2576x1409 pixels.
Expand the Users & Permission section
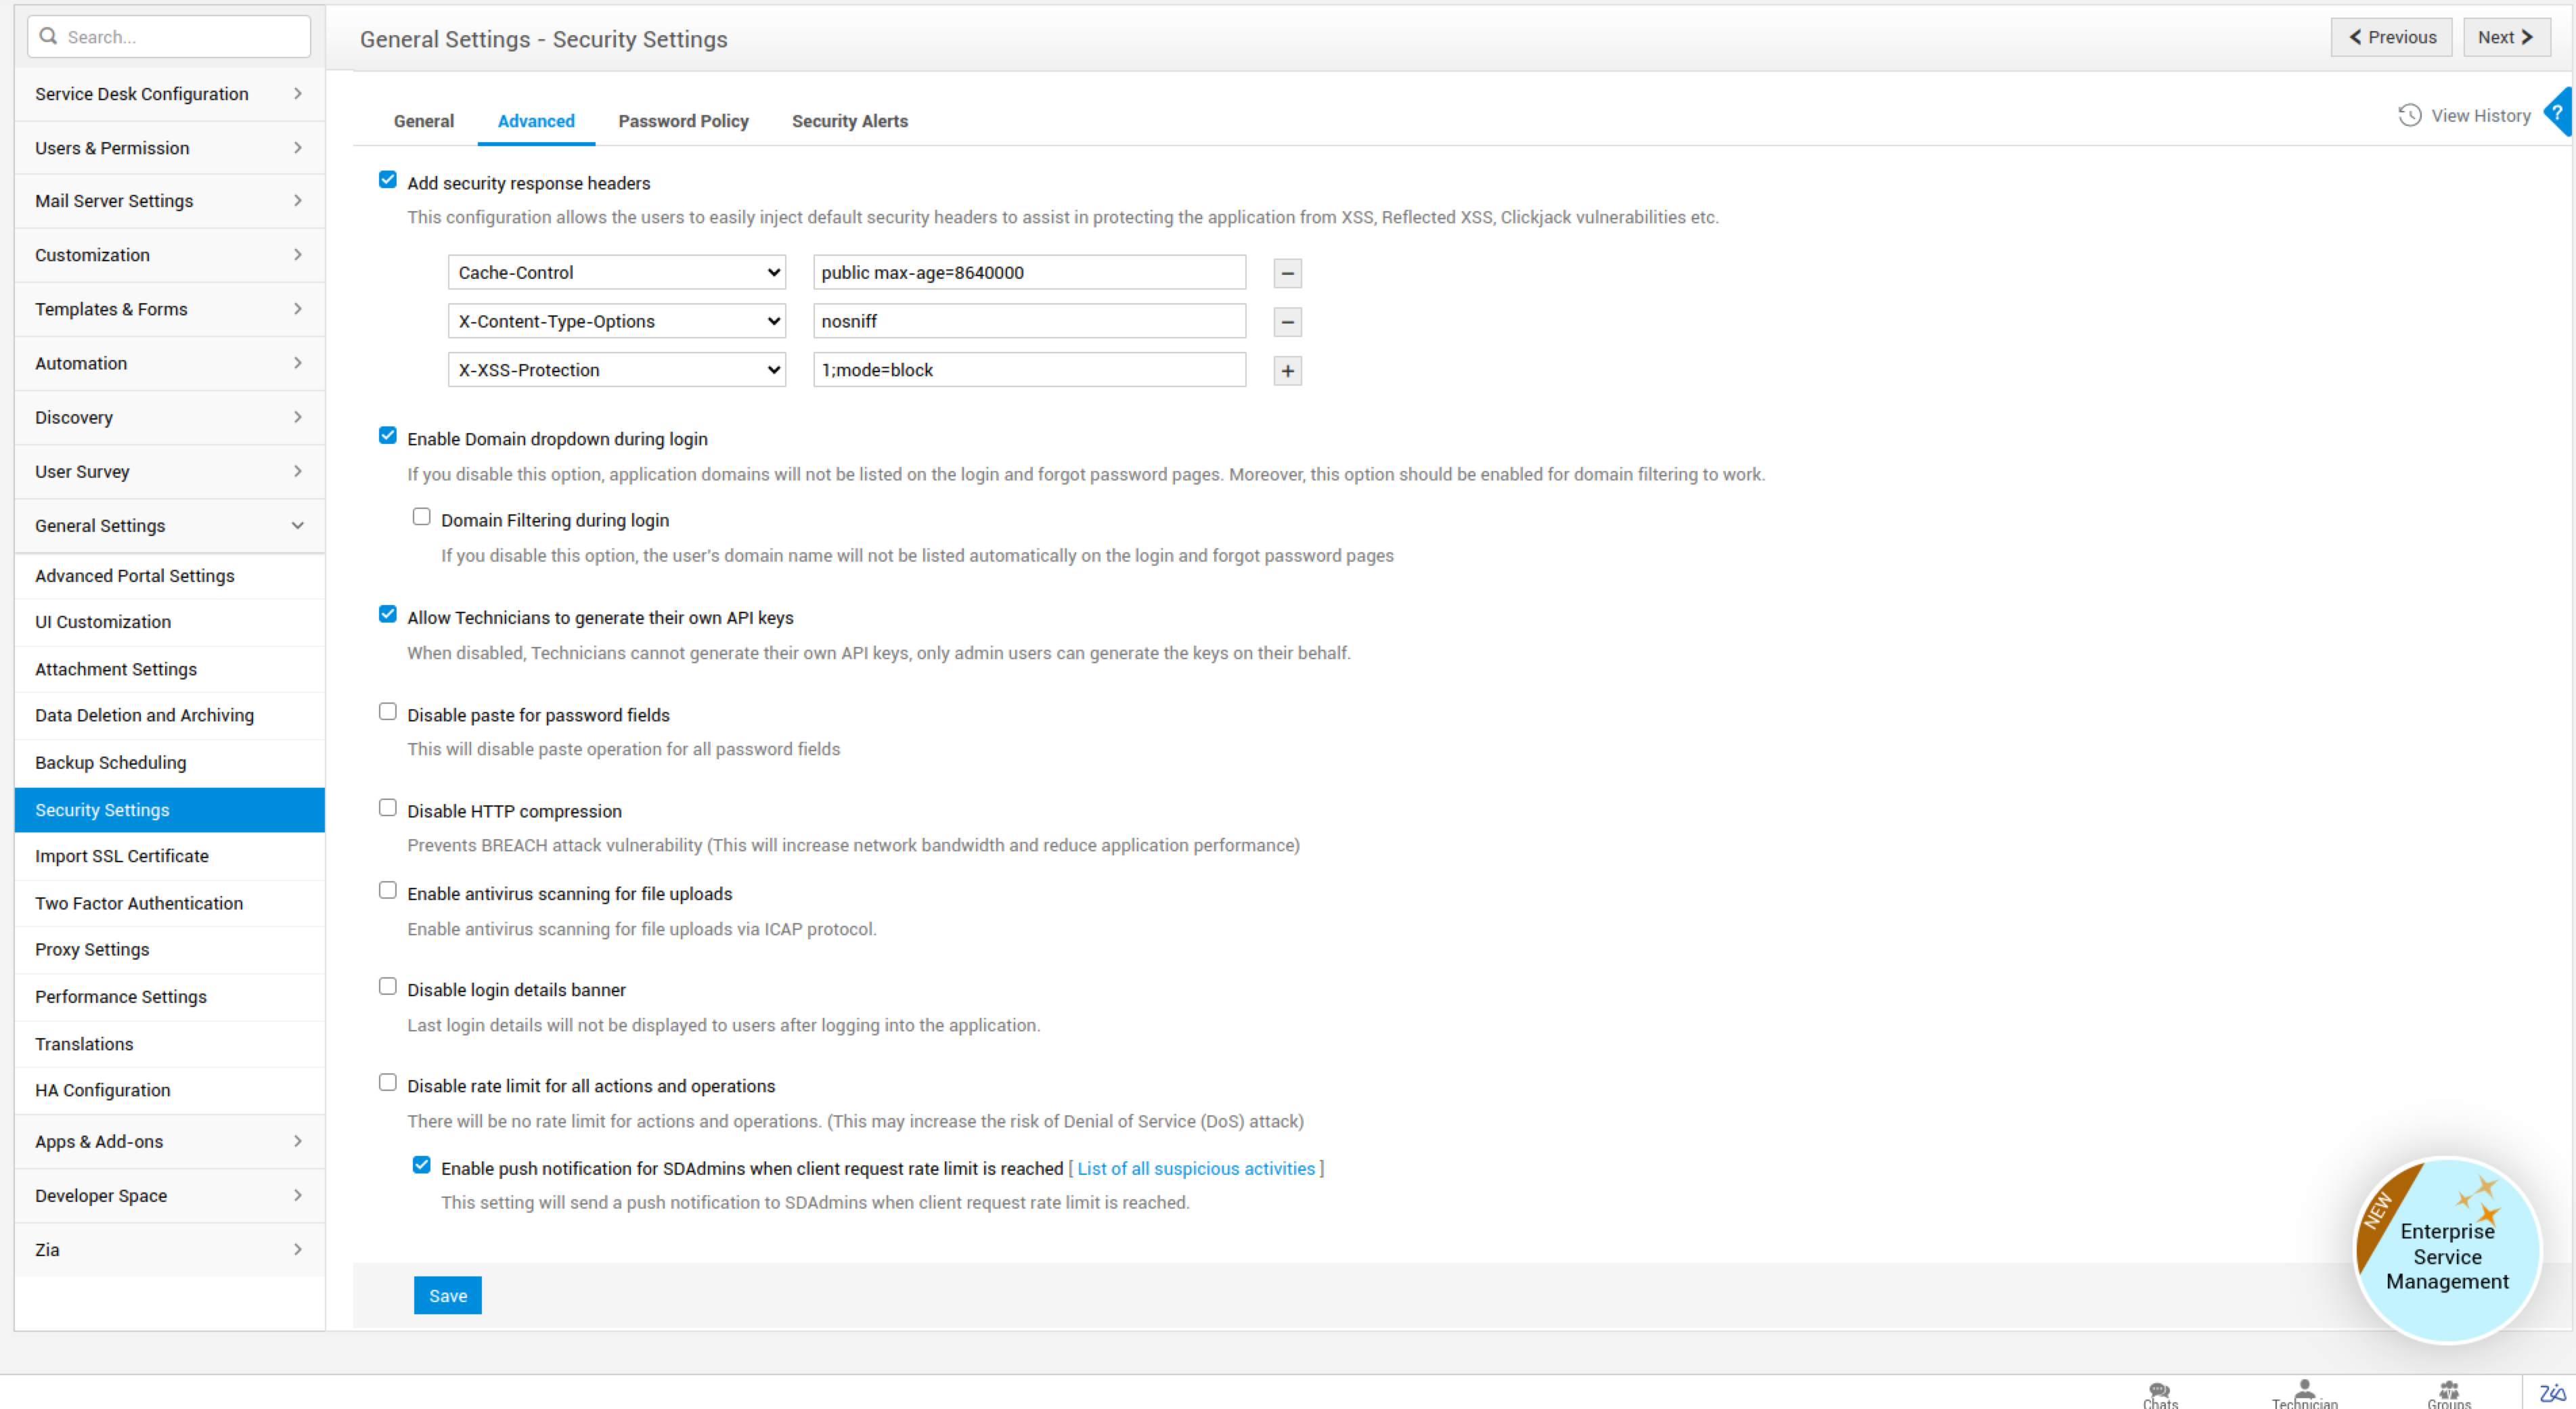[x=168, y=147]
